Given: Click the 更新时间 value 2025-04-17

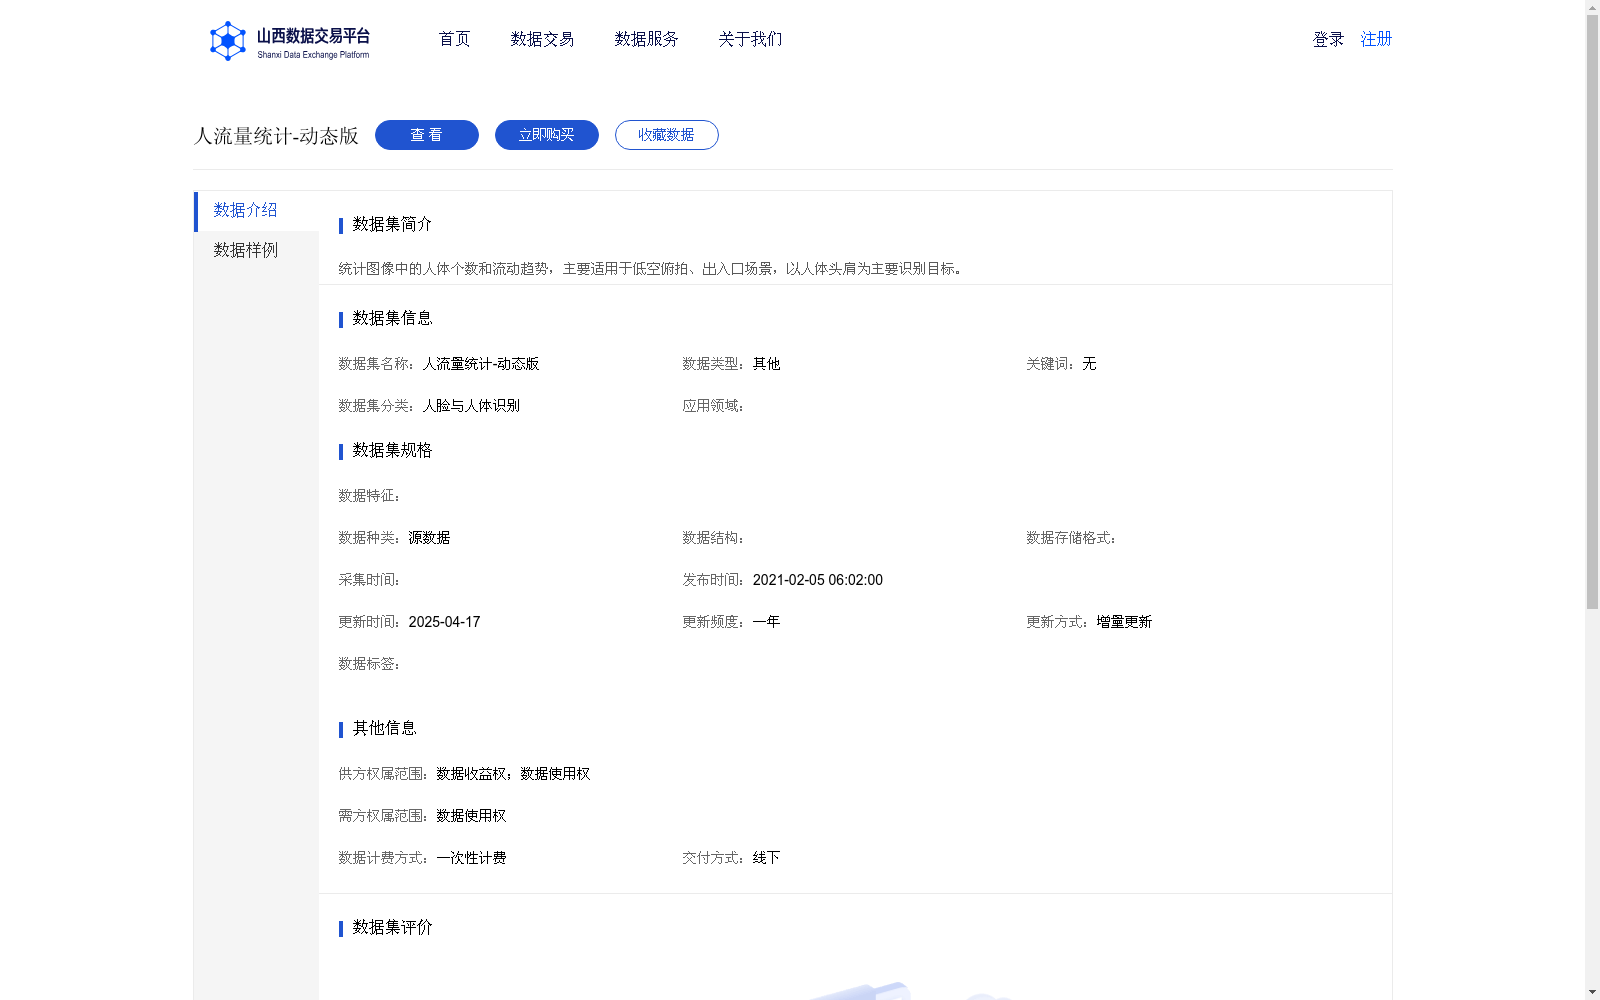Looking at the screenshot, I should pos(445,622).
